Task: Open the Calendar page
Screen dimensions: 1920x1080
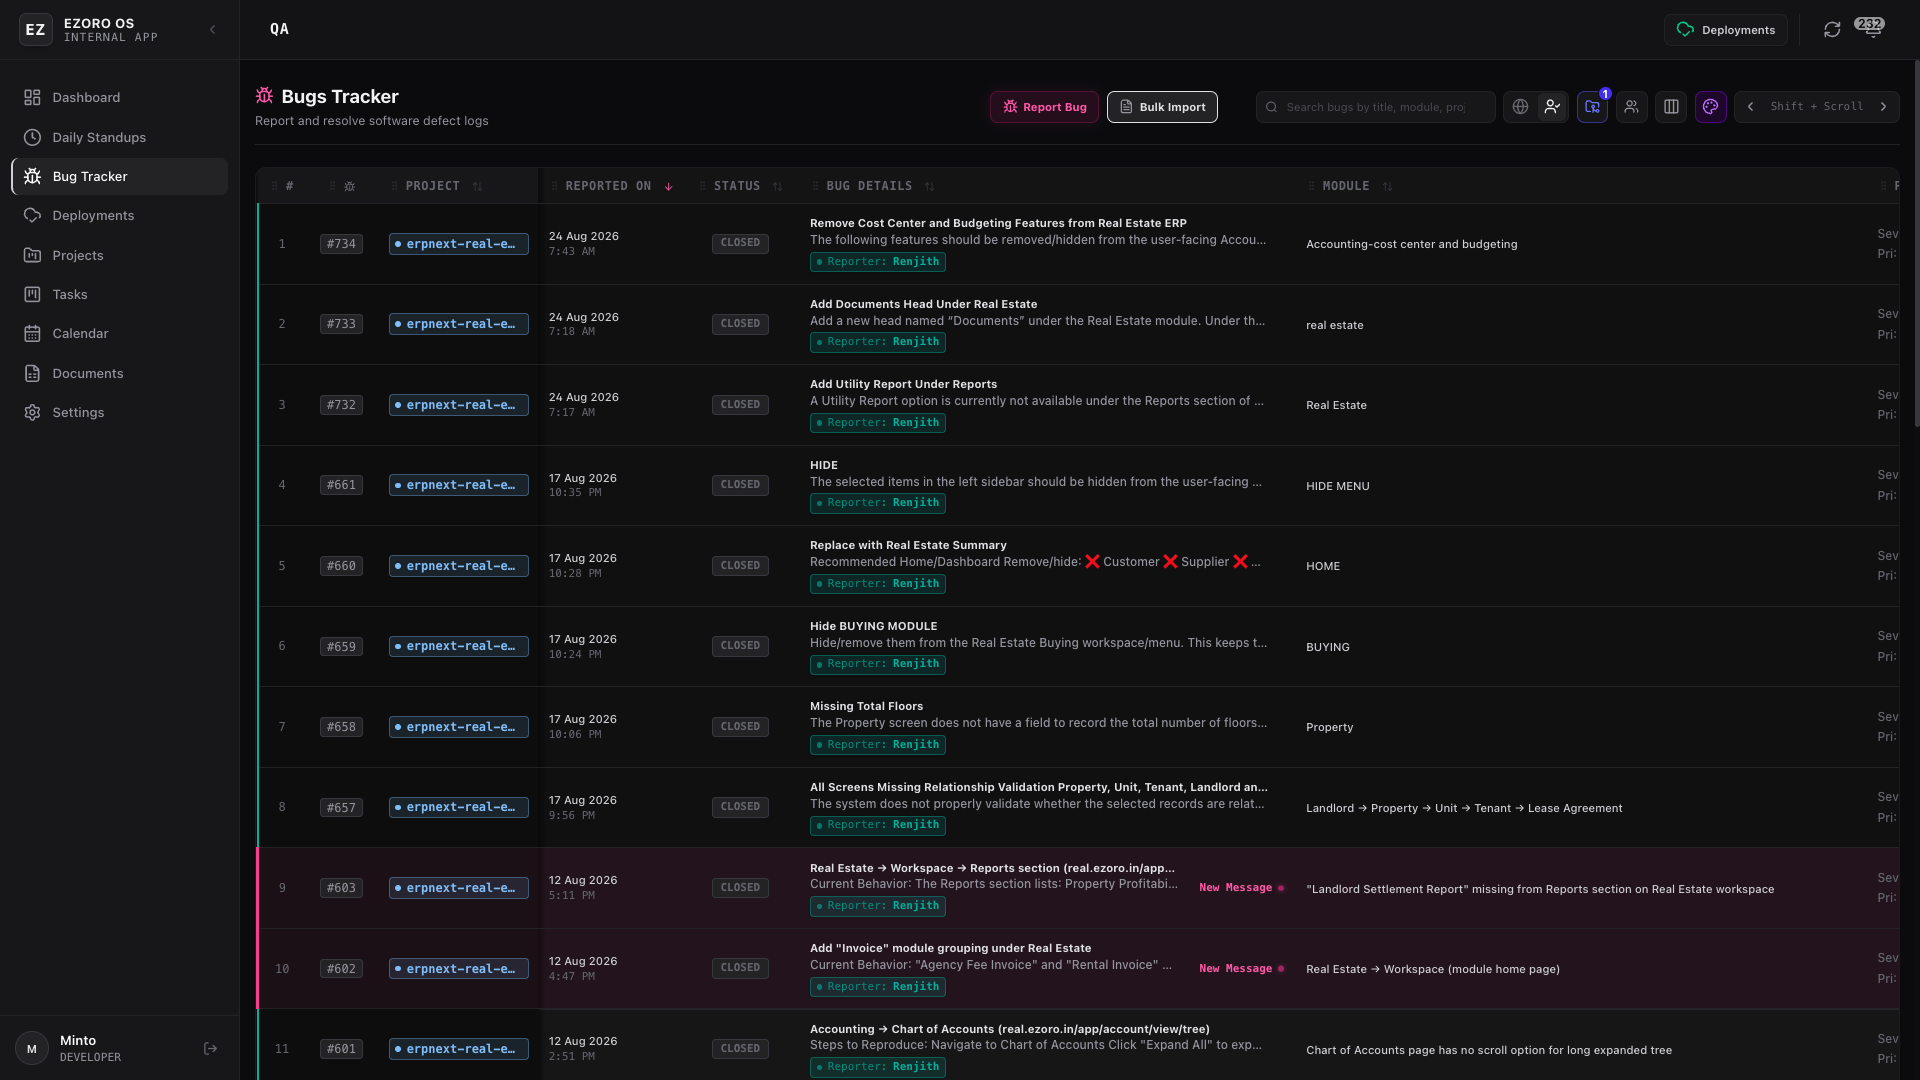Action: pyautogui.click(x=119, y=333)
